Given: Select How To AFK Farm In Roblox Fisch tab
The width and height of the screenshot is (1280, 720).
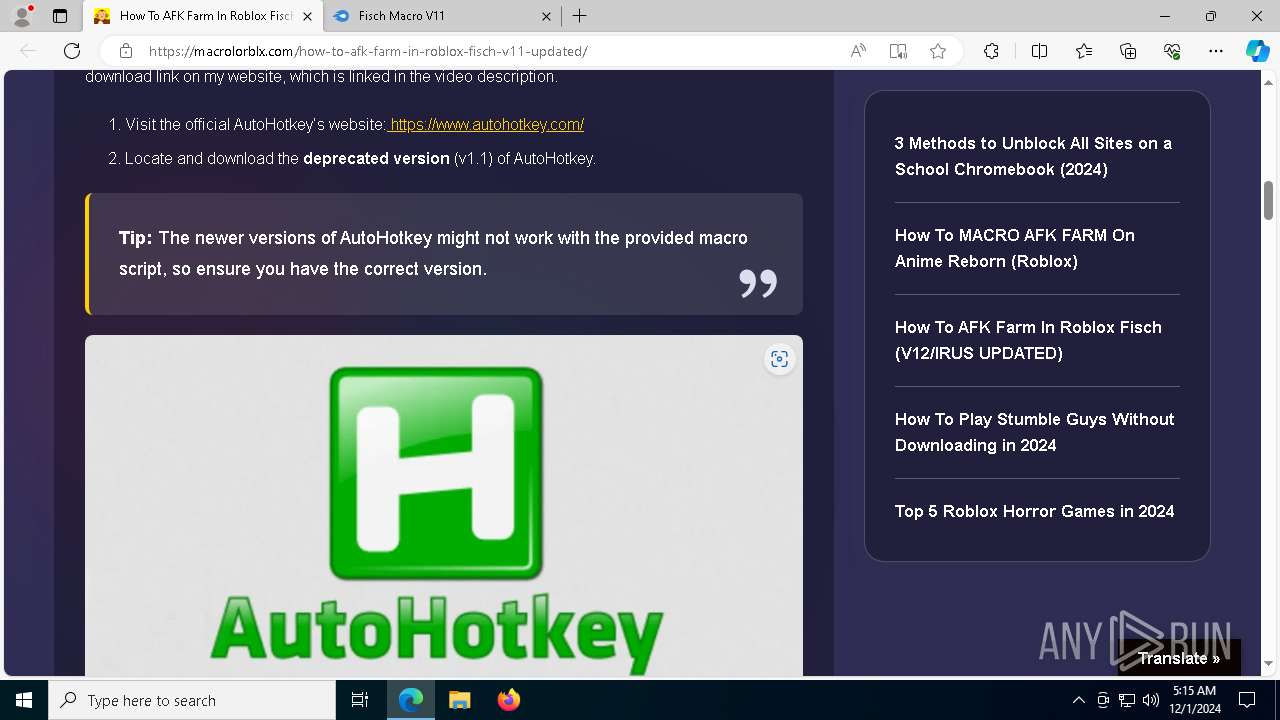Looking at the screenshot, I should point(203,16).
